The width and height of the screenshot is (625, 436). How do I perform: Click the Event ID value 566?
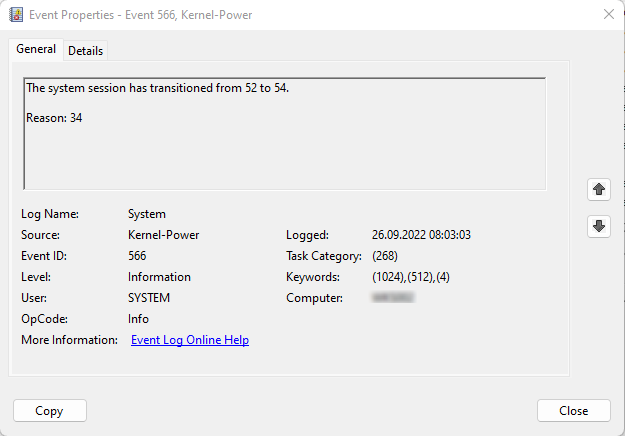(137, 256)
